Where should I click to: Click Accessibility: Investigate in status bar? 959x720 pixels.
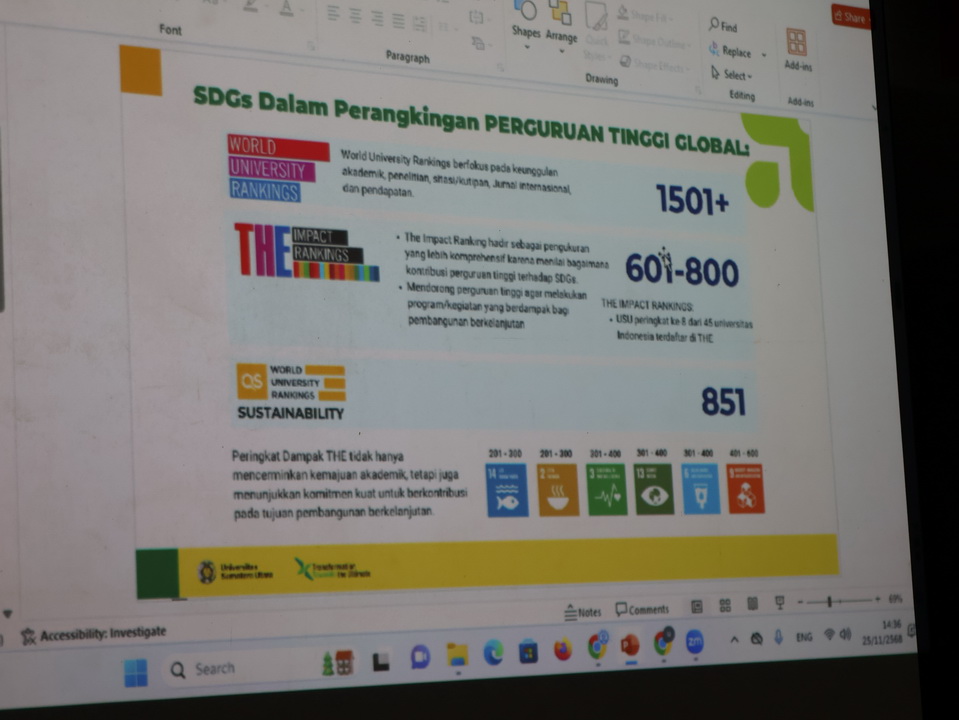pos(95,632)
